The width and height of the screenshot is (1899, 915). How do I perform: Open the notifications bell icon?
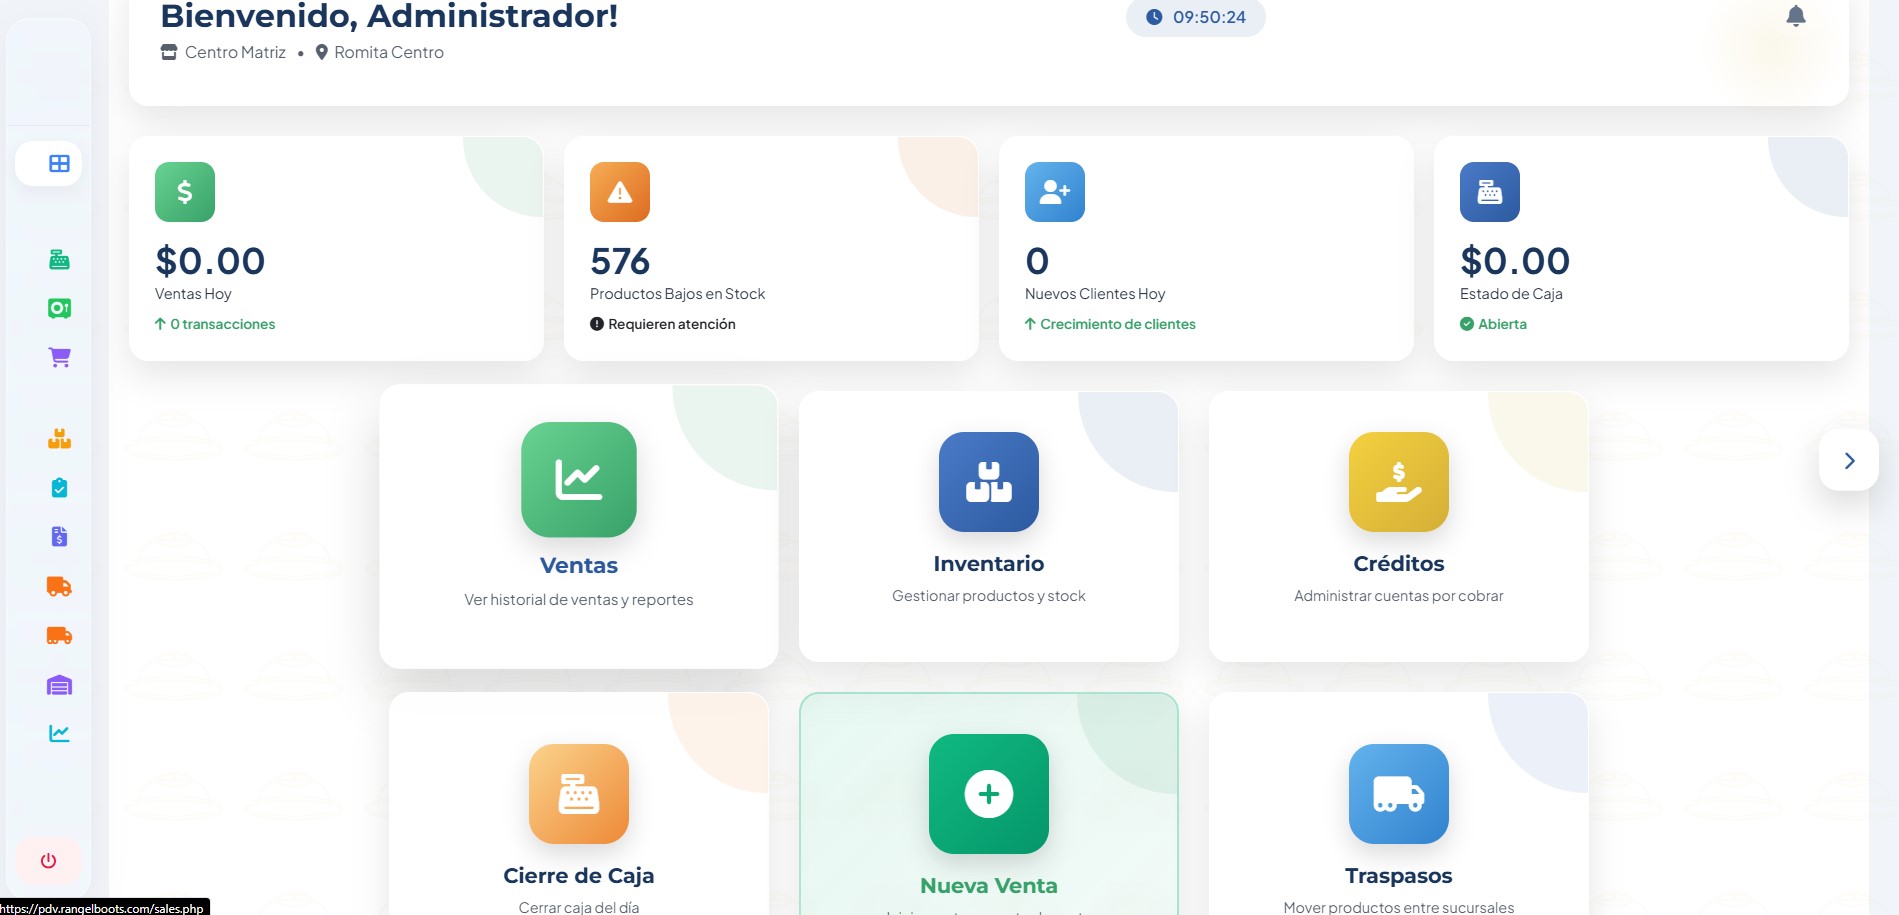point(1796,16)
